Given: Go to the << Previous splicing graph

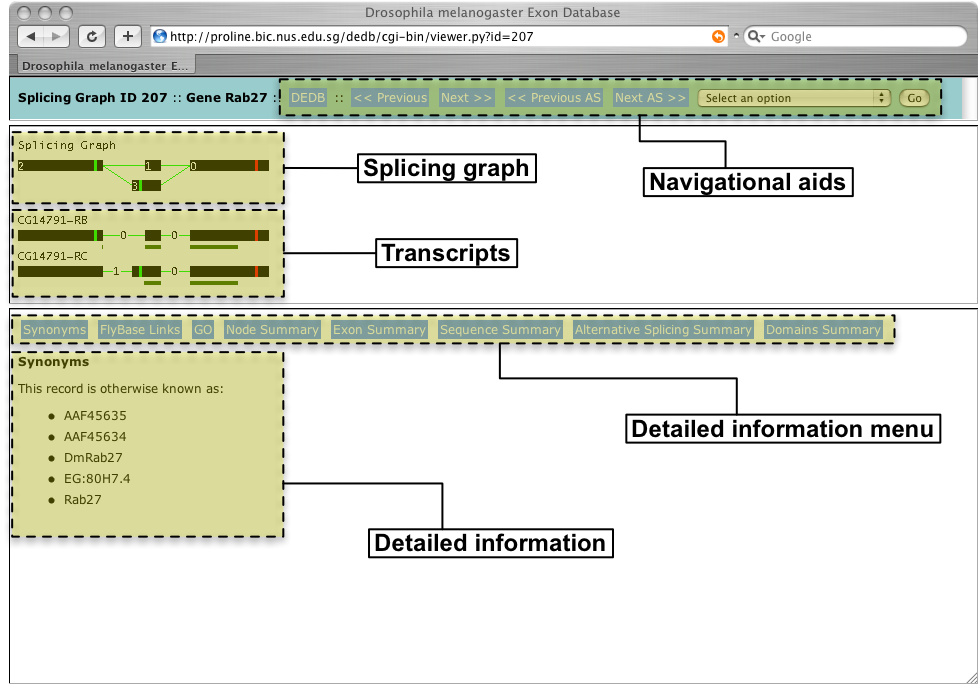Looking at the screenshot, I should [x=390, y=98].
